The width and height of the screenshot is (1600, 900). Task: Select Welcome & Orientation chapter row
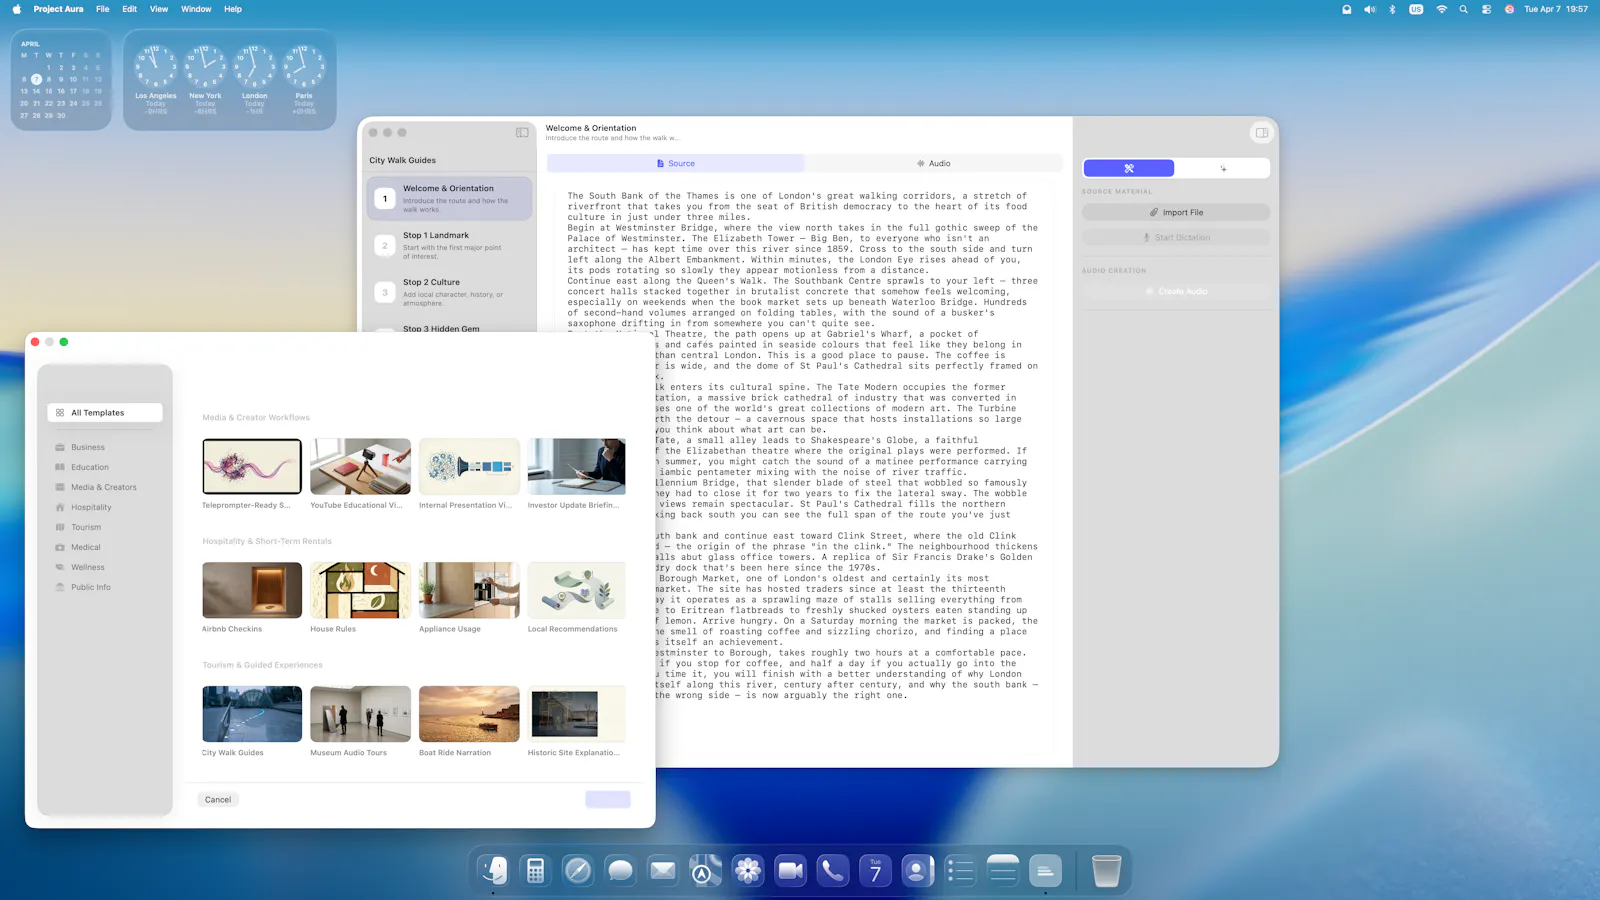(450, 198)
